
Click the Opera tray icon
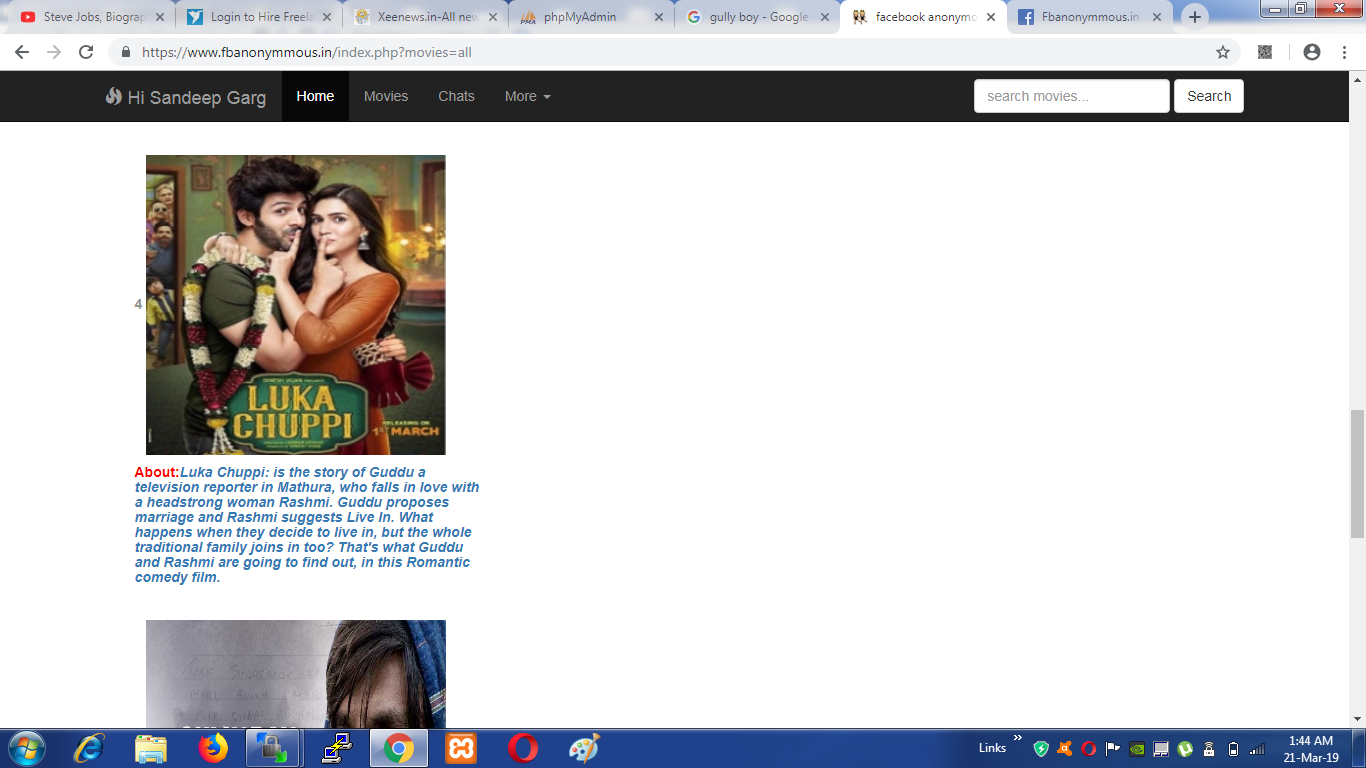click(1089, 749)
